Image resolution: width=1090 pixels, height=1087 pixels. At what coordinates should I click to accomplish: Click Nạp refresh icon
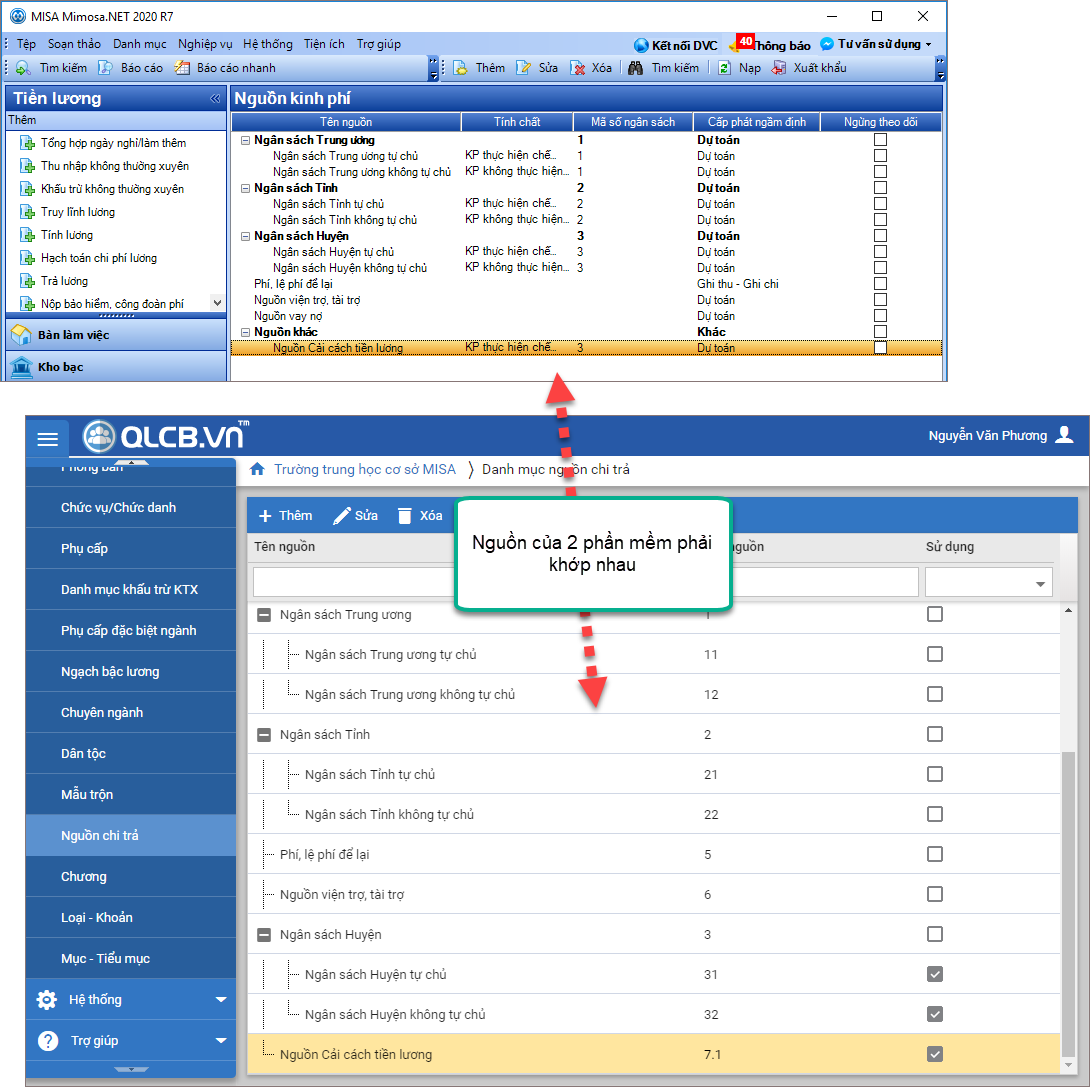[724, 67]
